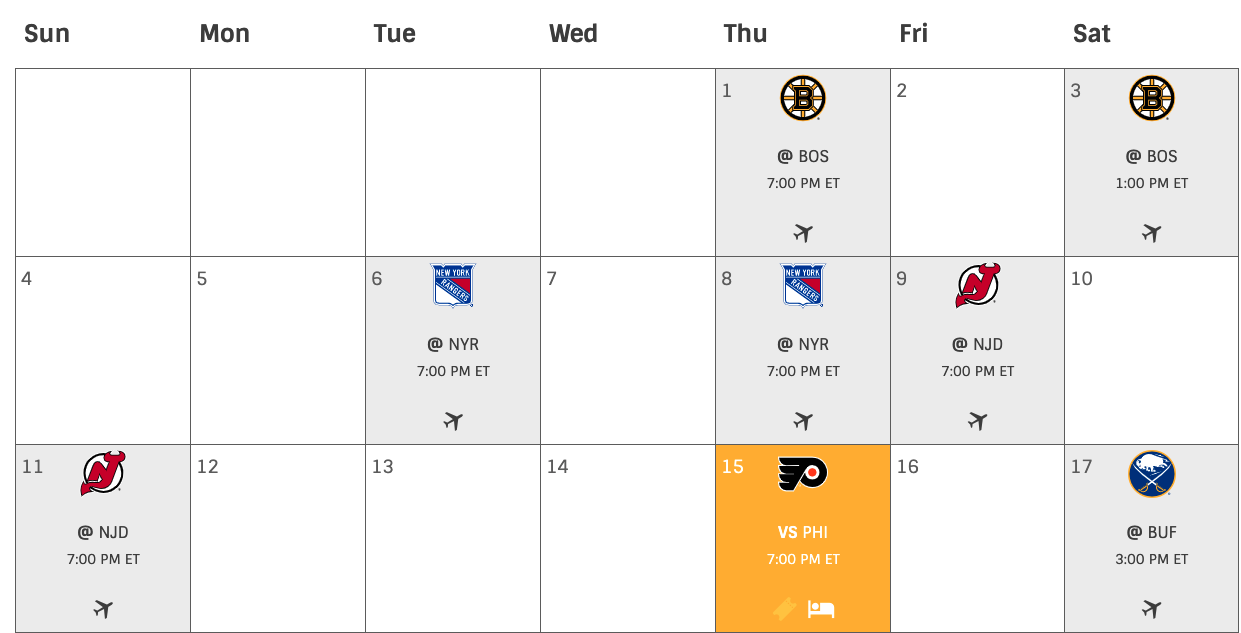This screenshot has height=633, width=1241.
Task: Click the airplane icon on the 17th
Action: tap(1152, 608)
